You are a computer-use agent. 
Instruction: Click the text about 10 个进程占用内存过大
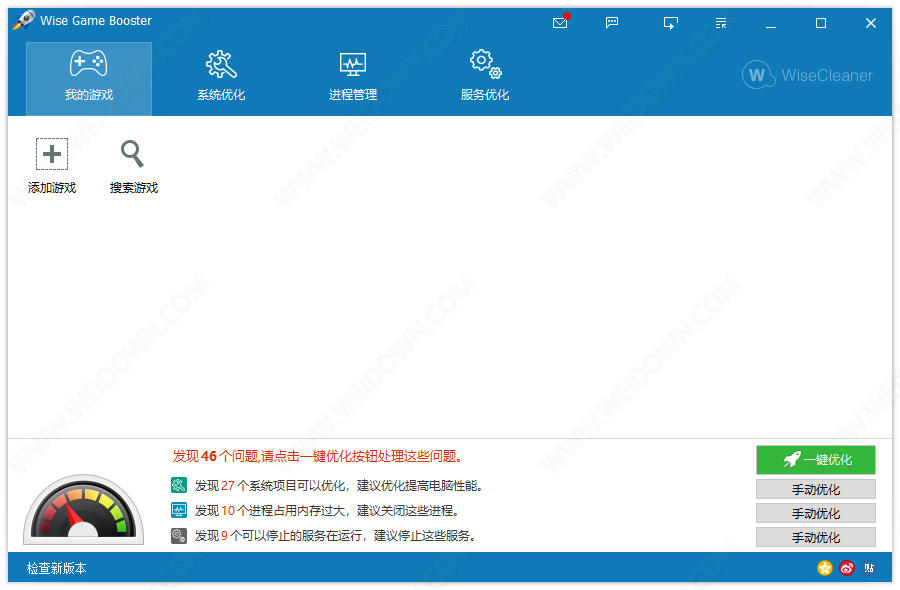[327, 511]
